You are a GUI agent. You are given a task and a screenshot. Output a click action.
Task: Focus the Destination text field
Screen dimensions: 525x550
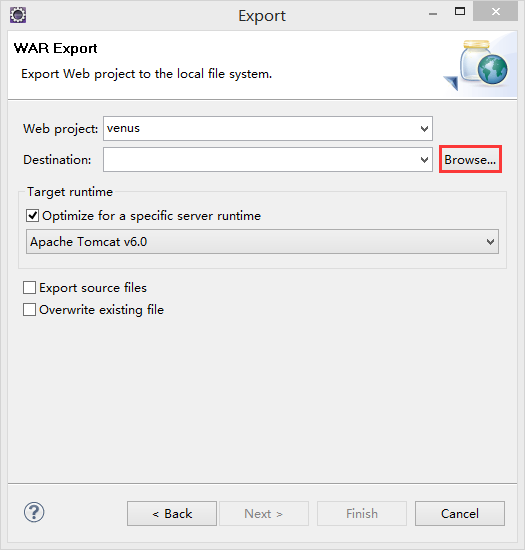tap(260, 160)
